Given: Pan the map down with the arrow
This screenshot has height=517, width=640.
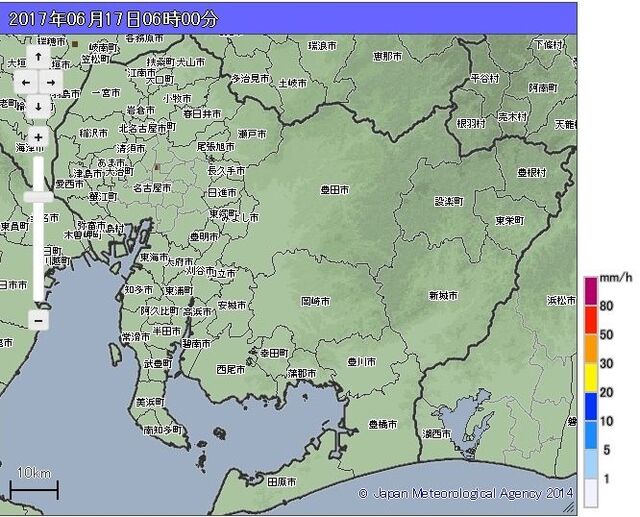Looking at the screenshot, I should tap(38, 107).
